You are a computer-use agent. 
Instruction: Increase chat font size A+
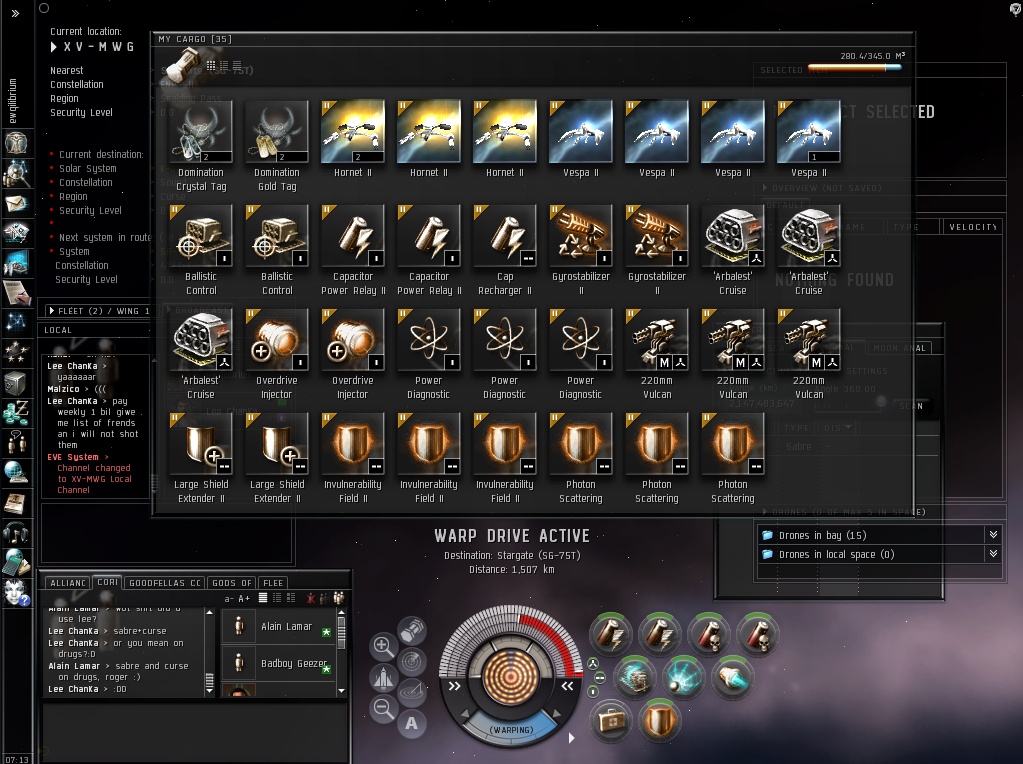(x=244, y=598)
